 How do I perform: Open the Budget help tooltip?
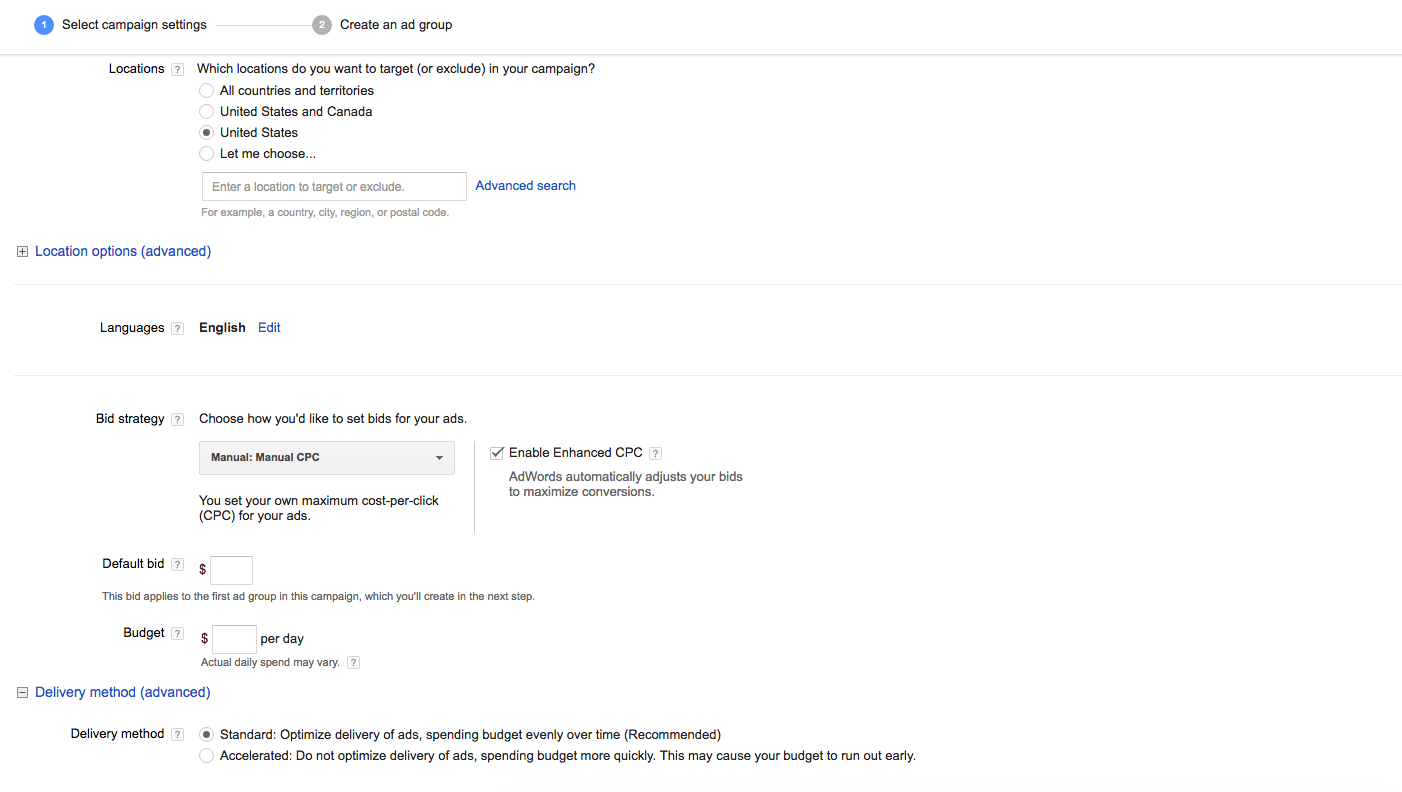pyautogui.click(x=177, y=632)
